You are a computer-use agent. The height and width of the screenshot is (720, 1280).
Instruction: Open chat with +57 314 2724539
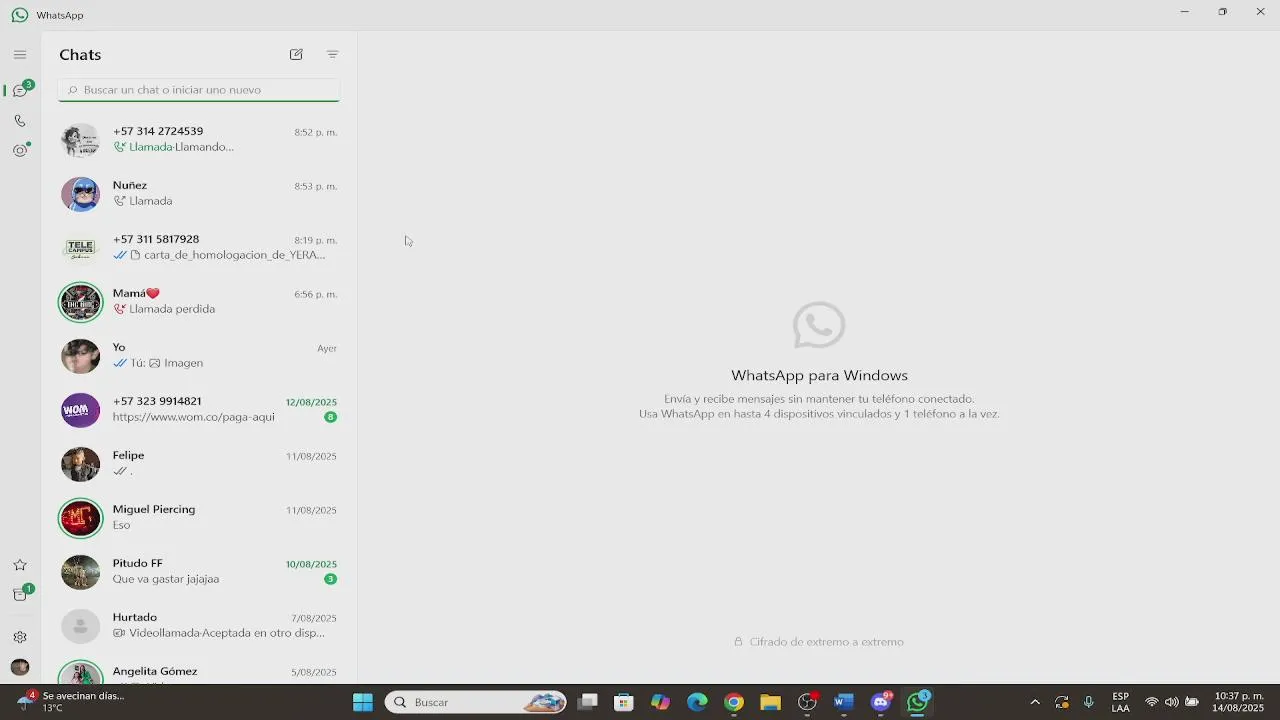(199, 139)
